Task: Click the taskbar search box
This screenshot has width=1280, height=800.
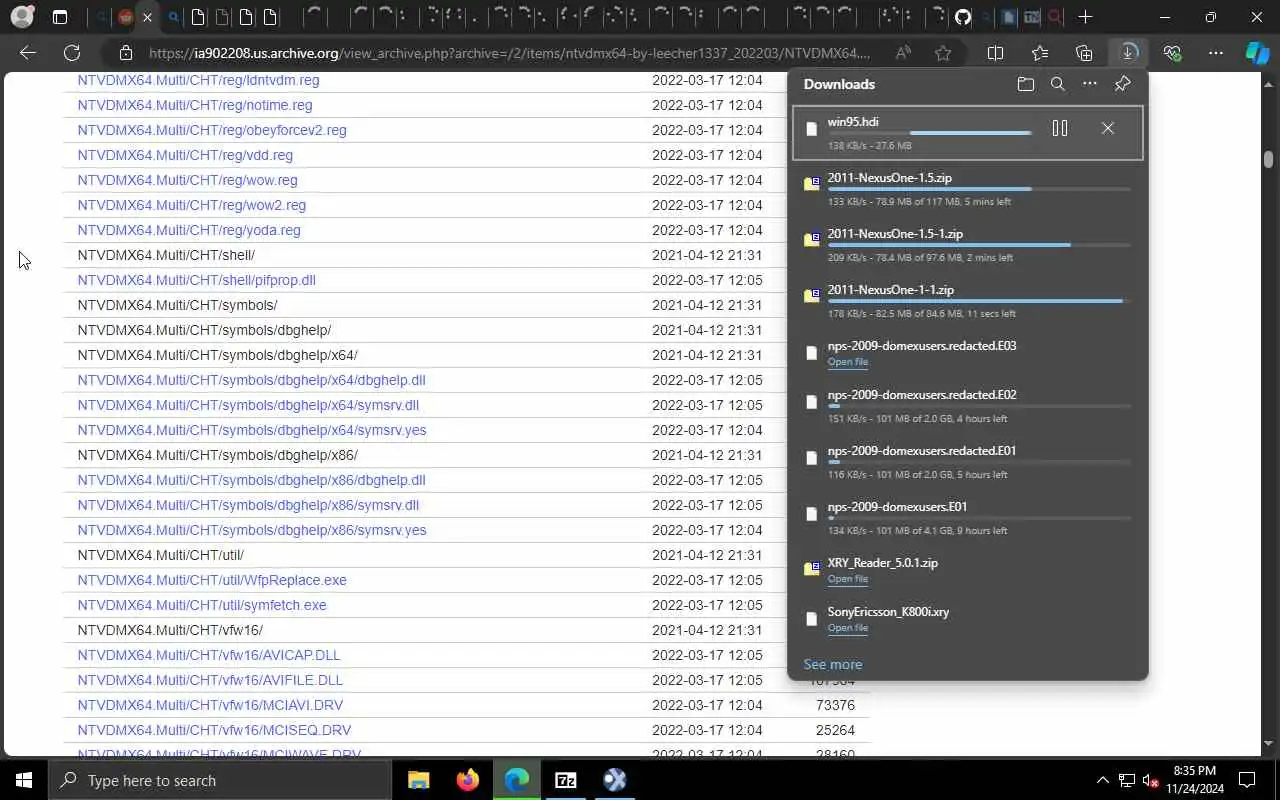Action: click(220, 780)
